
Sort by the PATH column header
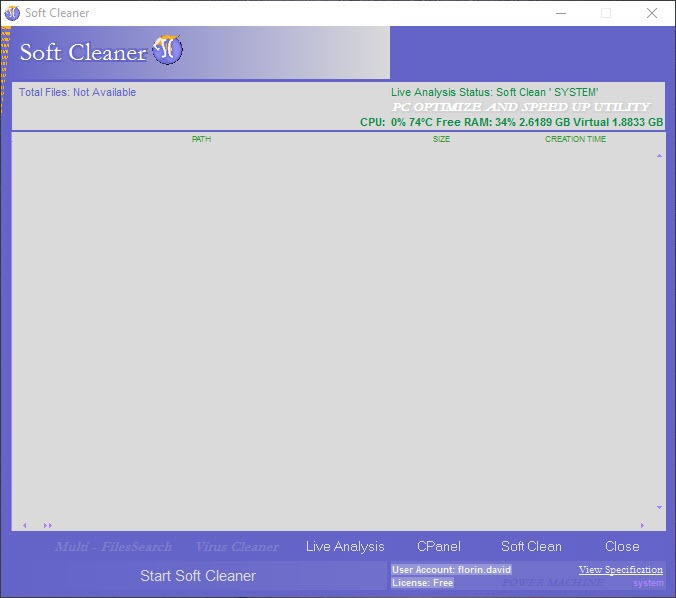coord(201,139)
